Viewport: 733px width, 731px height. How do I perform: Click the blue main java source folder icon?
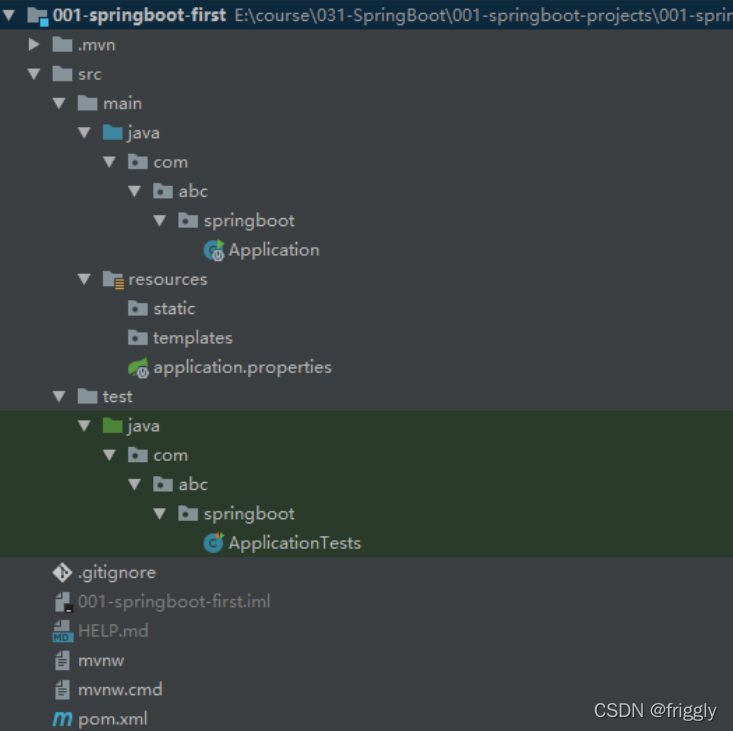pos(113,132)
